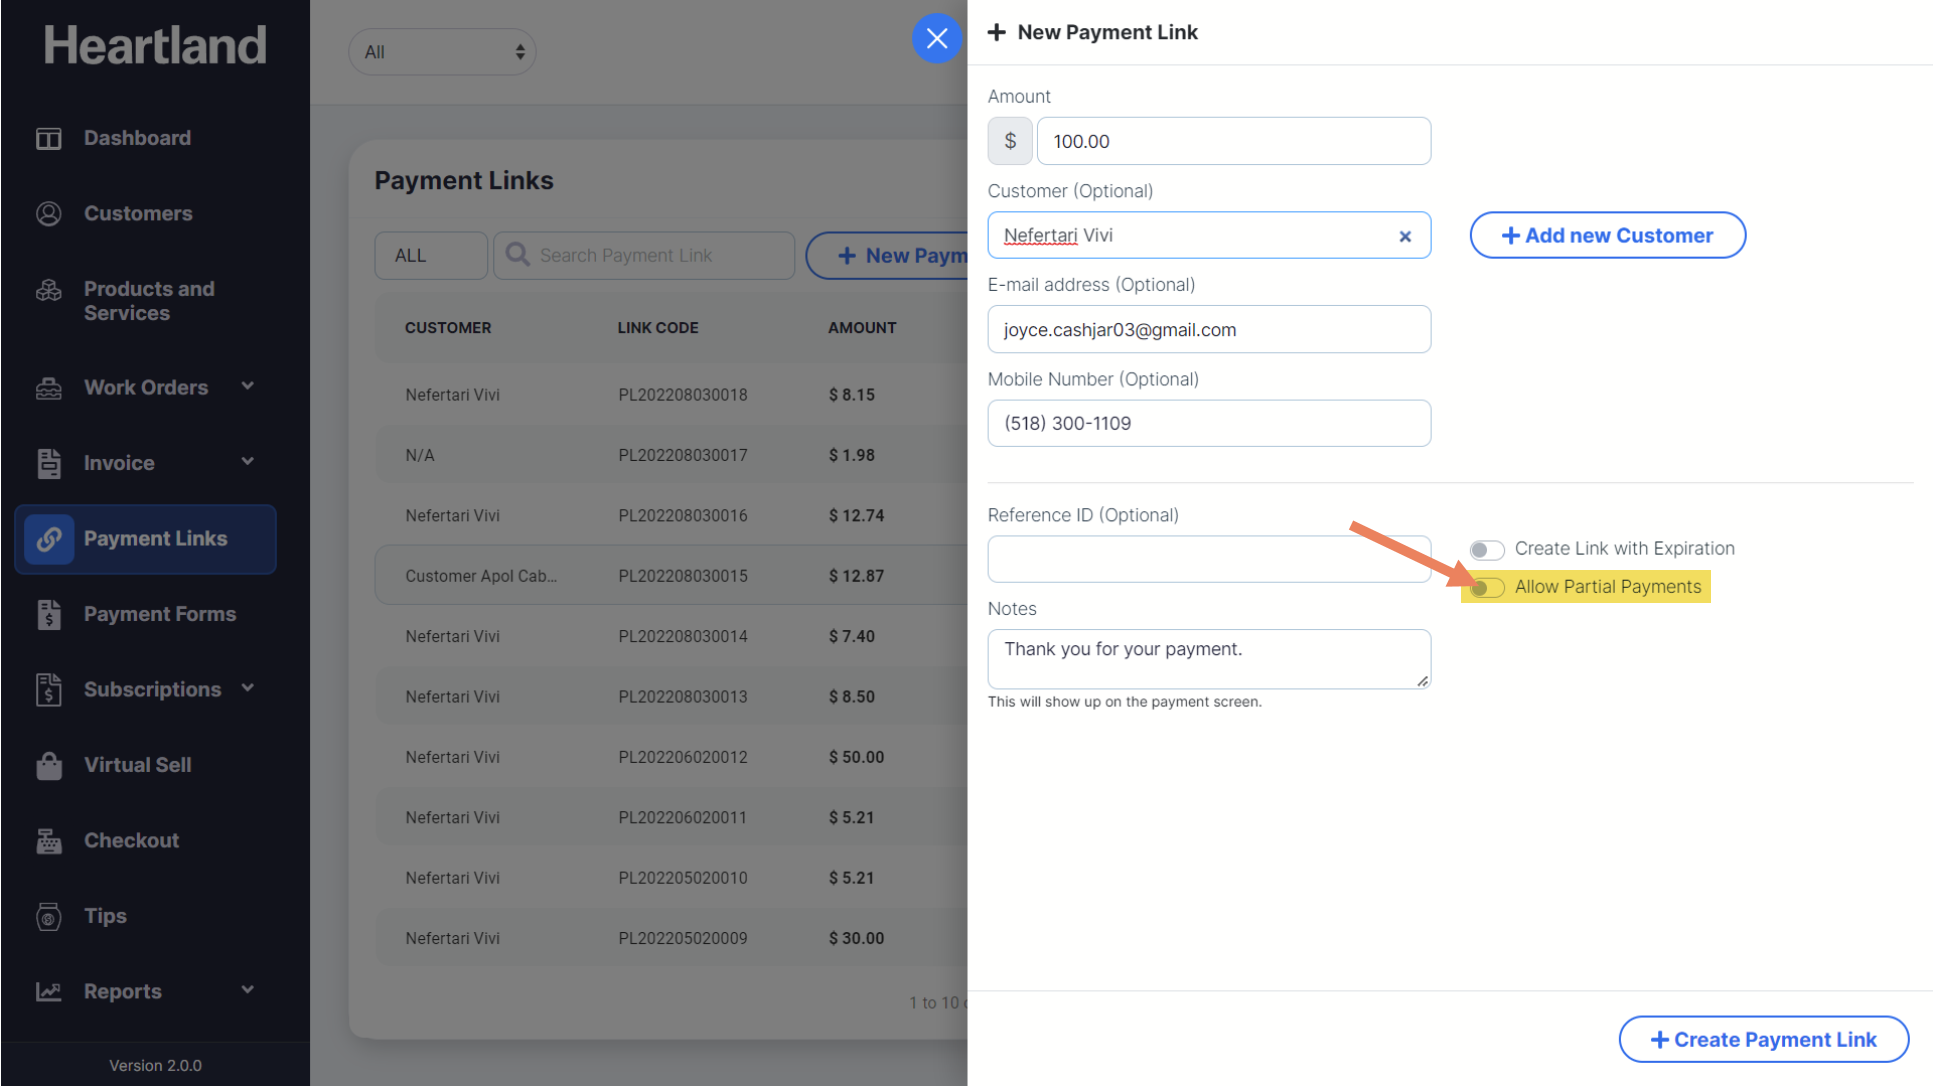Click the Payment Links chain icon

[x=49, y=539]
